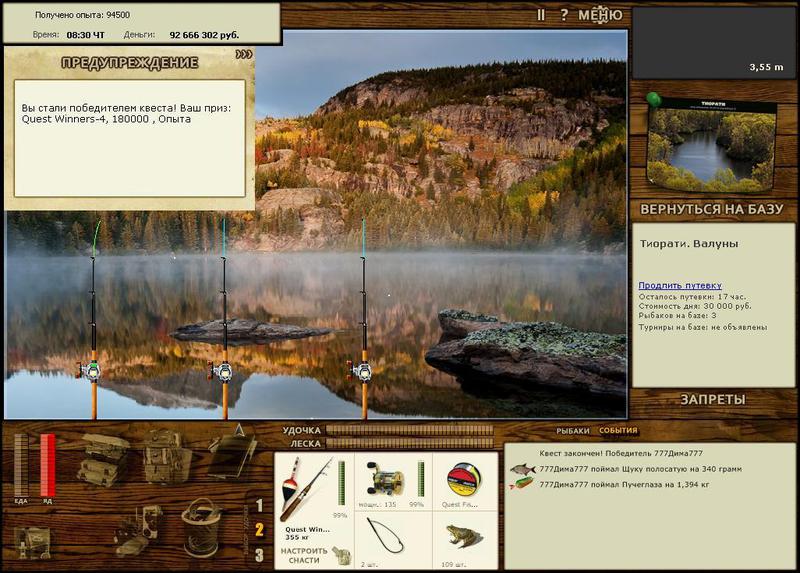The height and width of the screenshot is (573, 800).
Task: Click location title Тиорати. Валуны
Action: (x=689, y=244)
